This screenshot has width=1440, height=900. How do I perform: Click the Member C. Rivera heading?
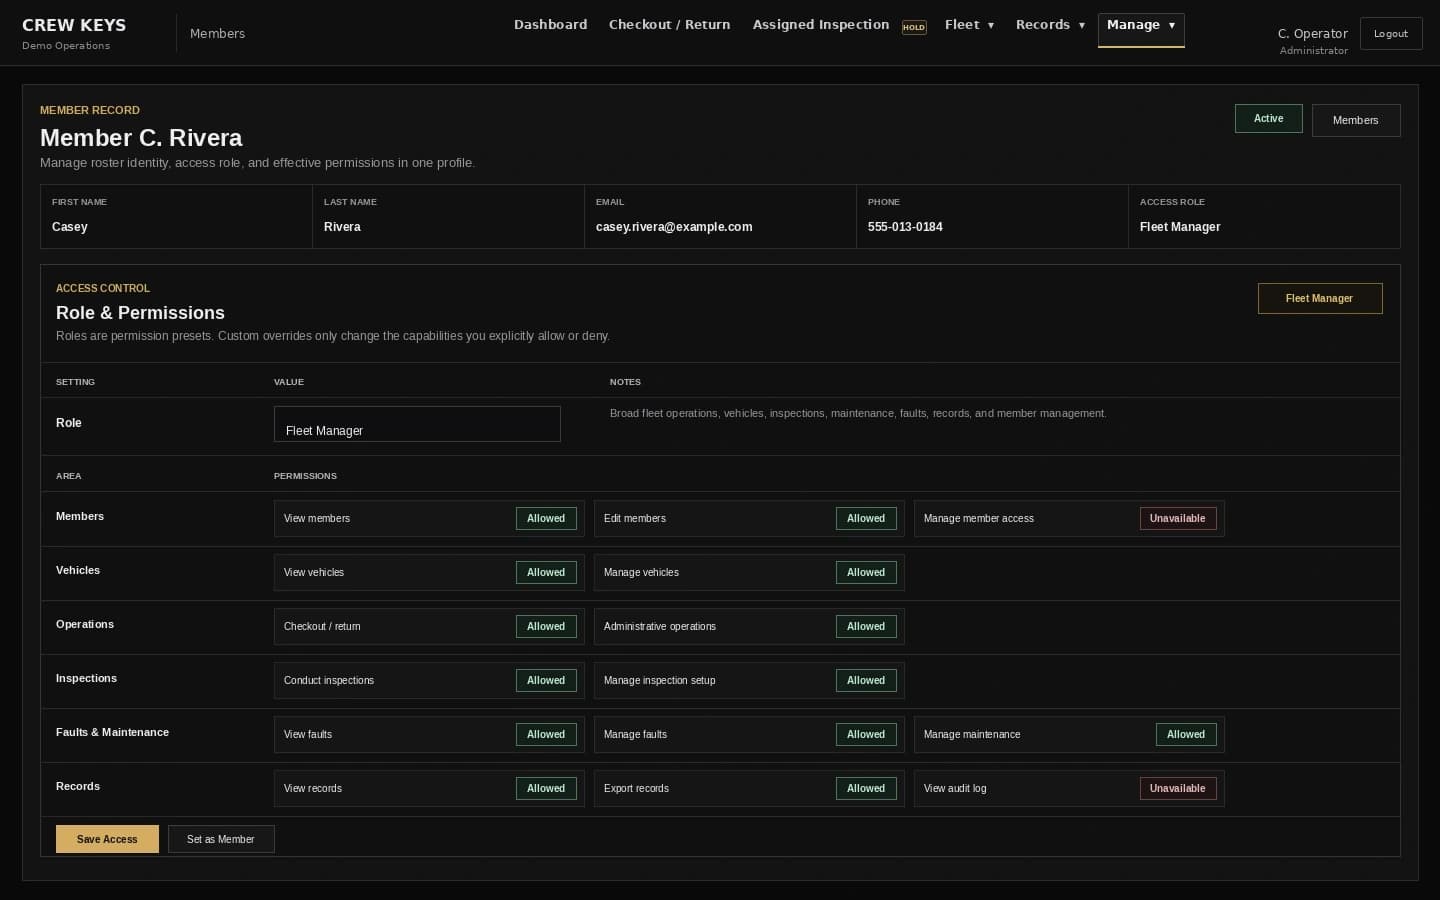pyautogui.click(x=141, y=138)
